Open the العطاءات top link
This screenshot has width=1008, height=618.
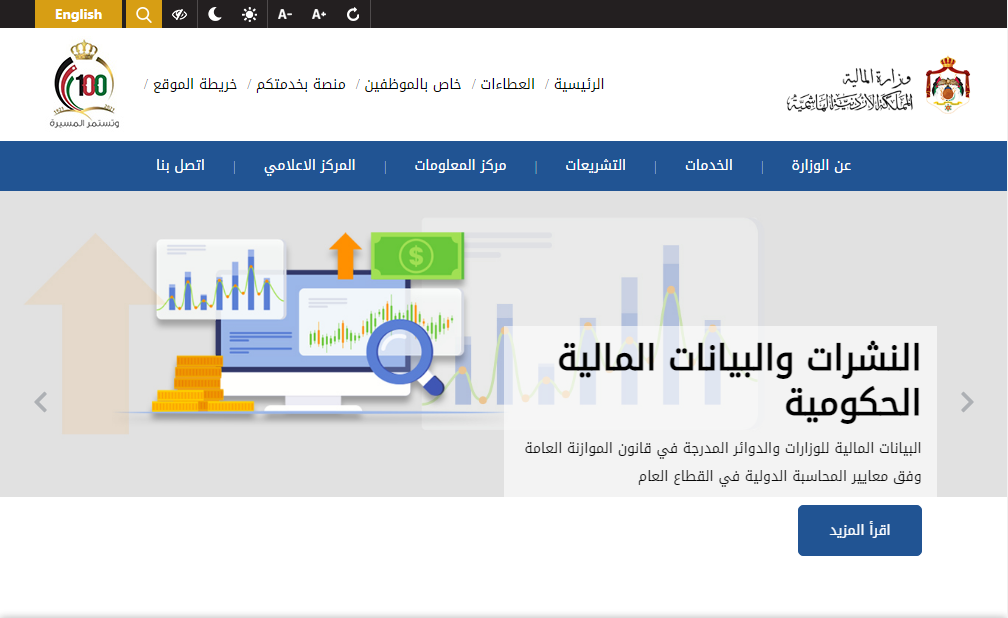(508, 84)
